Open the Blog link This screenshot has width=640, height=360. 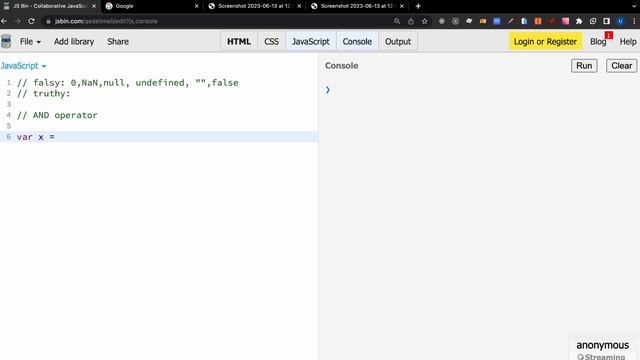pos(598,42)
